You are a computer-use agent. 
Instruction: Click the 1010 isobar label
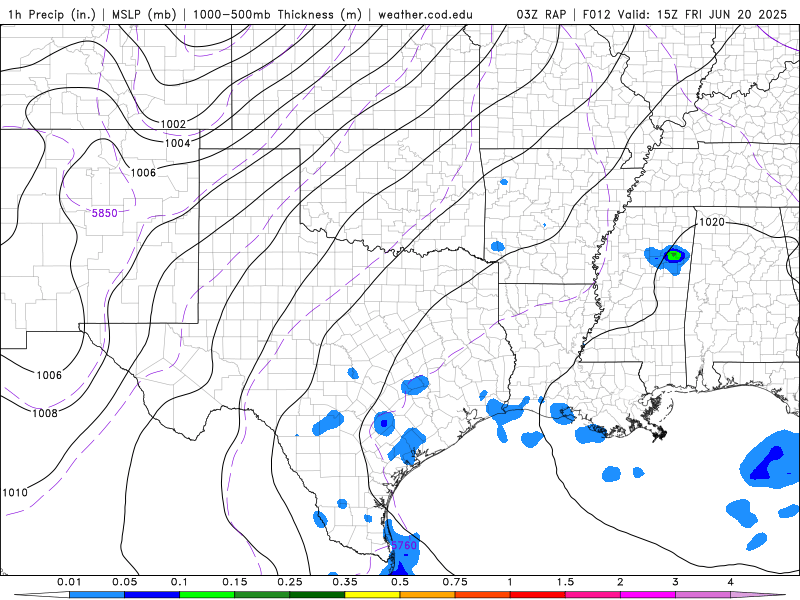coord(15,492)
